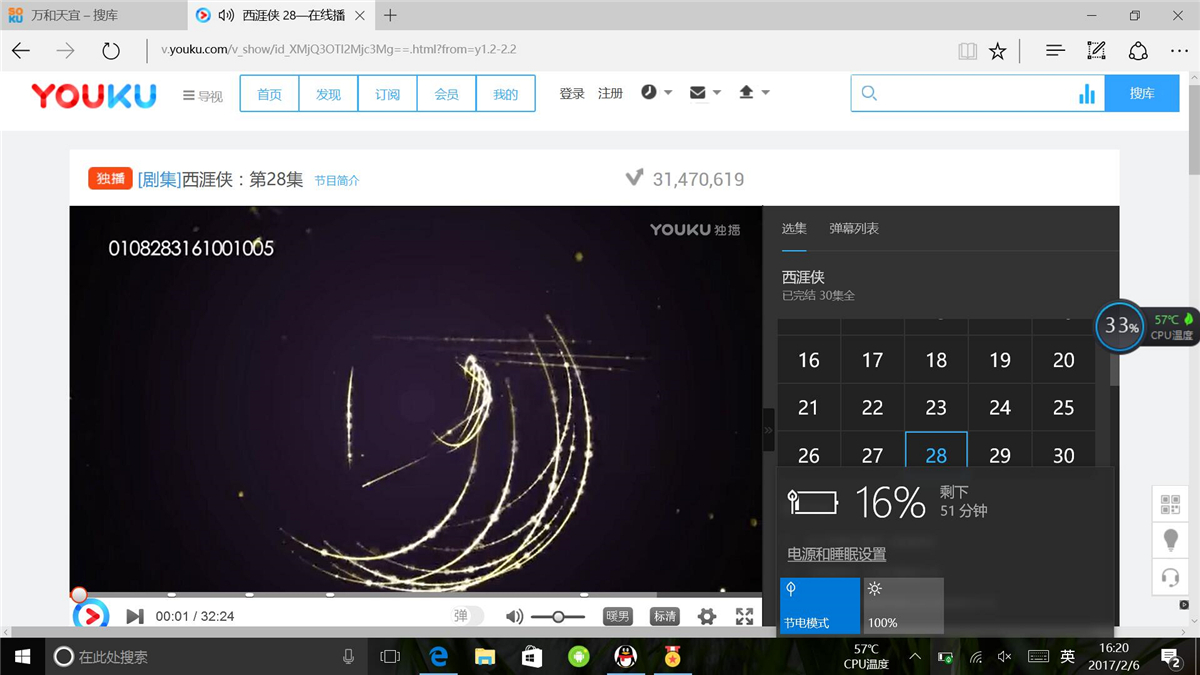The image size is (1200, 675).
Task: Mute the video player volume icon
Action: pos(514,617)
